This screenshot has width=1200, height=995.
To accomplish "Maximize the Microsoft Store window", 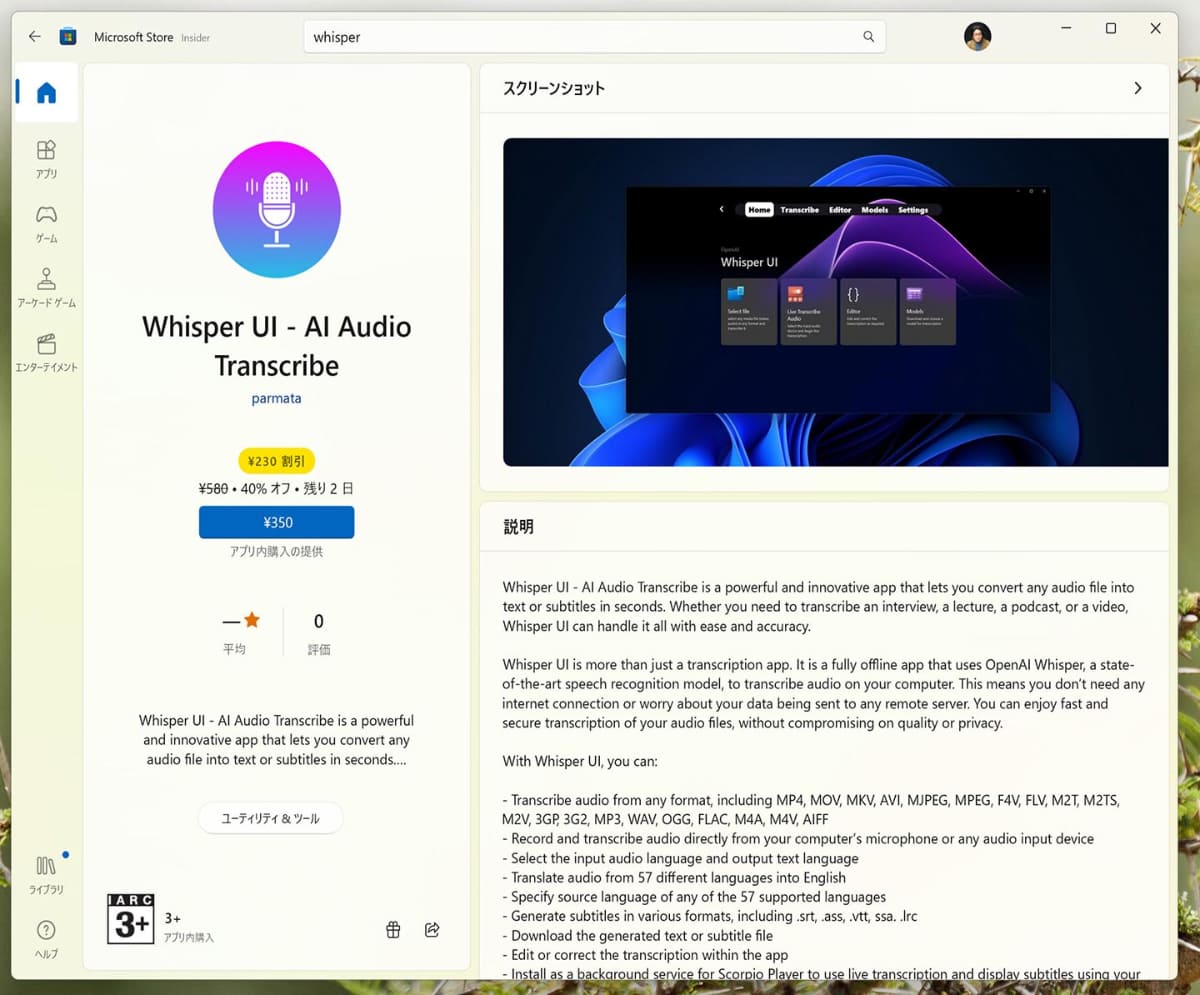I will [1111, 29].
